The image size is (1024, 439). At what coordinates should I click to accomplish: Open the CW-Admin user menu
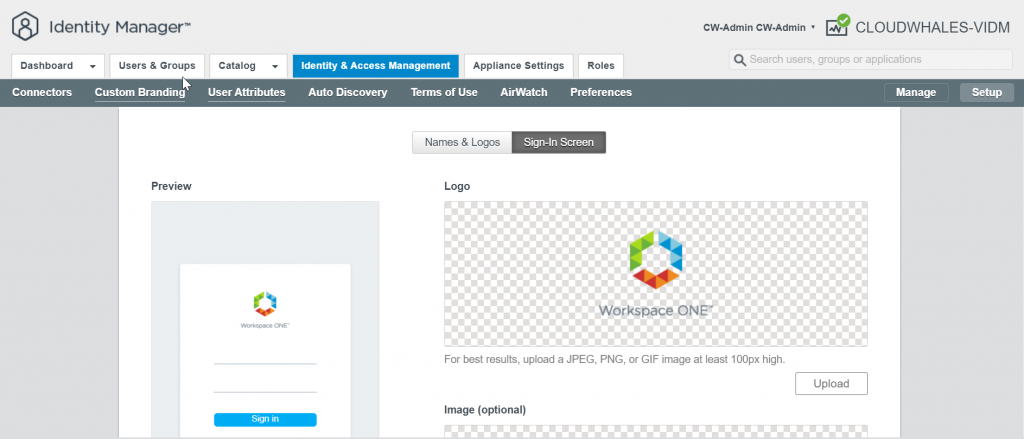(x=759, y=27)
